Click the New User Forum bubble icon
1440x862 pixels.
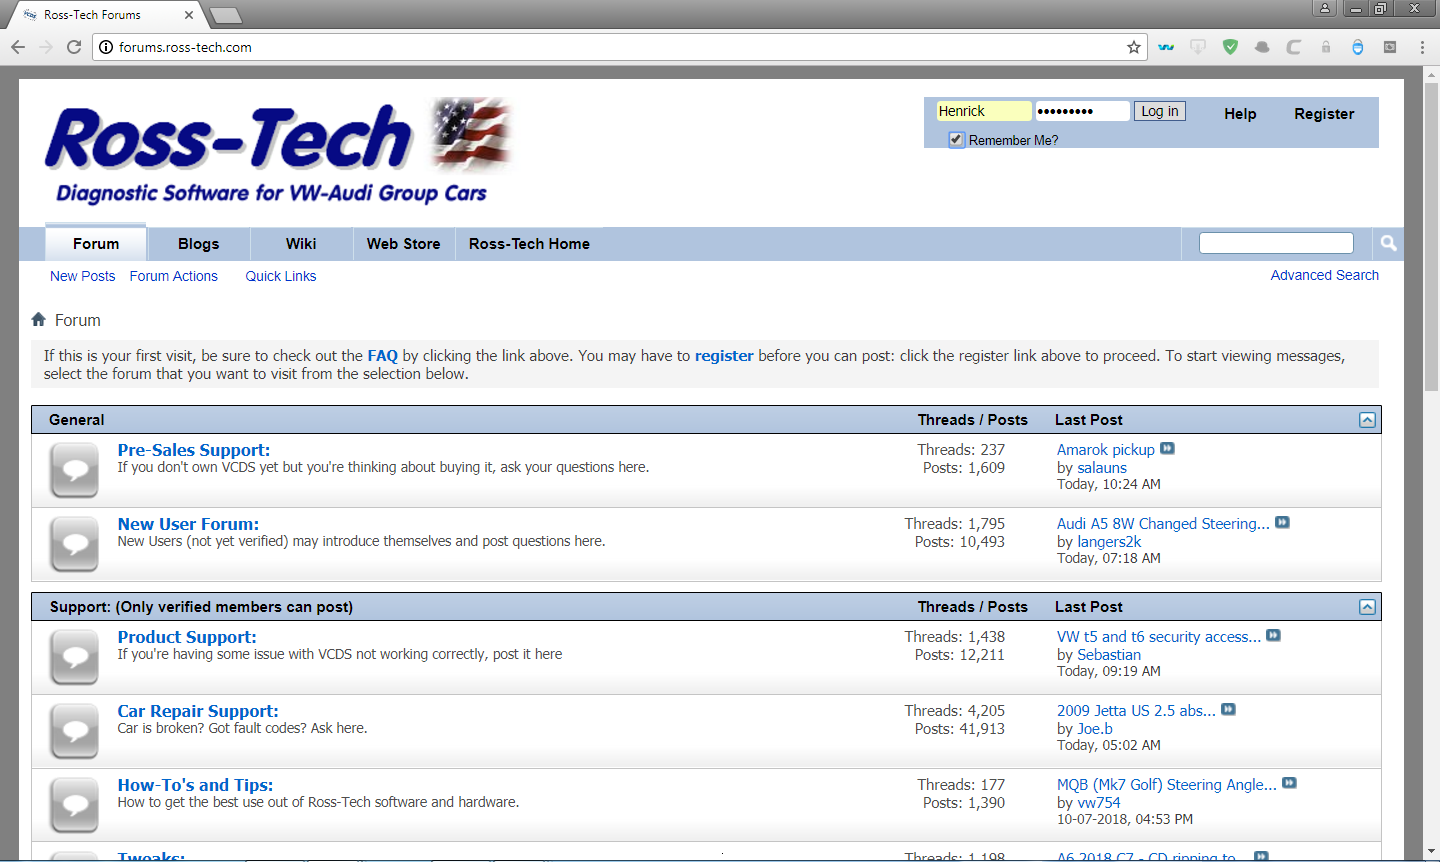[x=75, y=544]
